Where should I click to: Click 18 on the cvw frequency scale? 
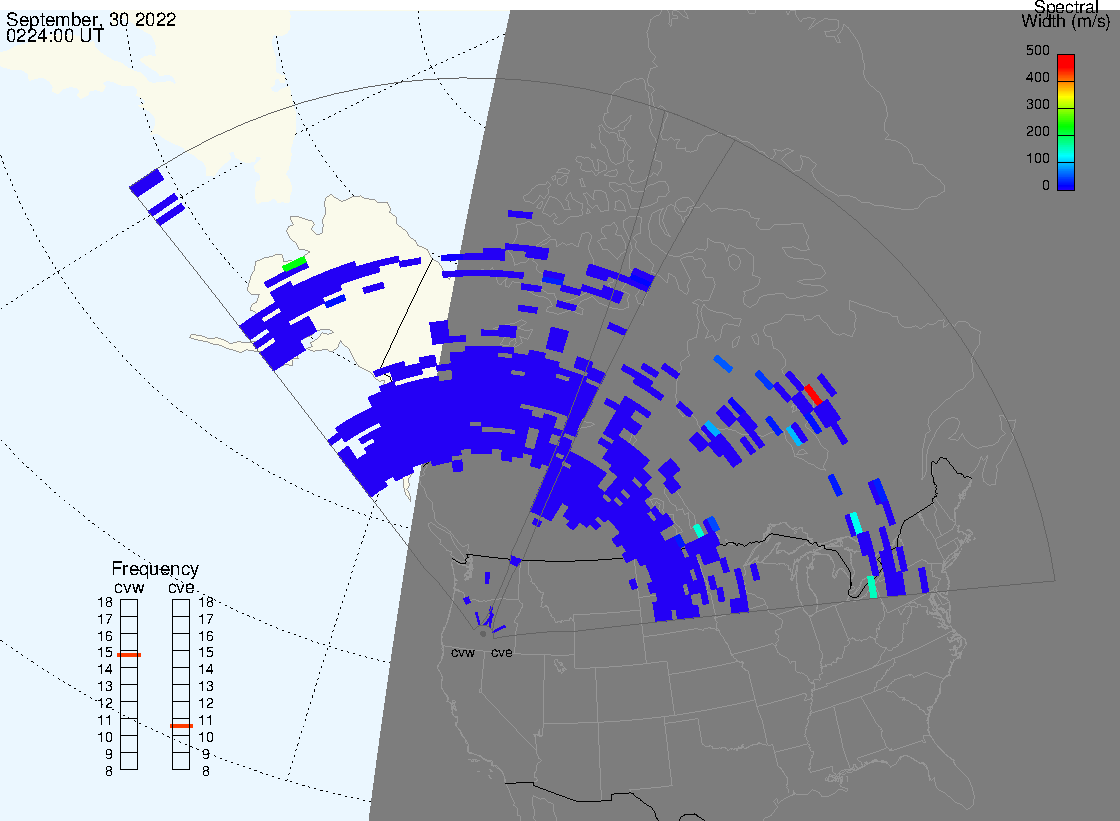(105, 602)
